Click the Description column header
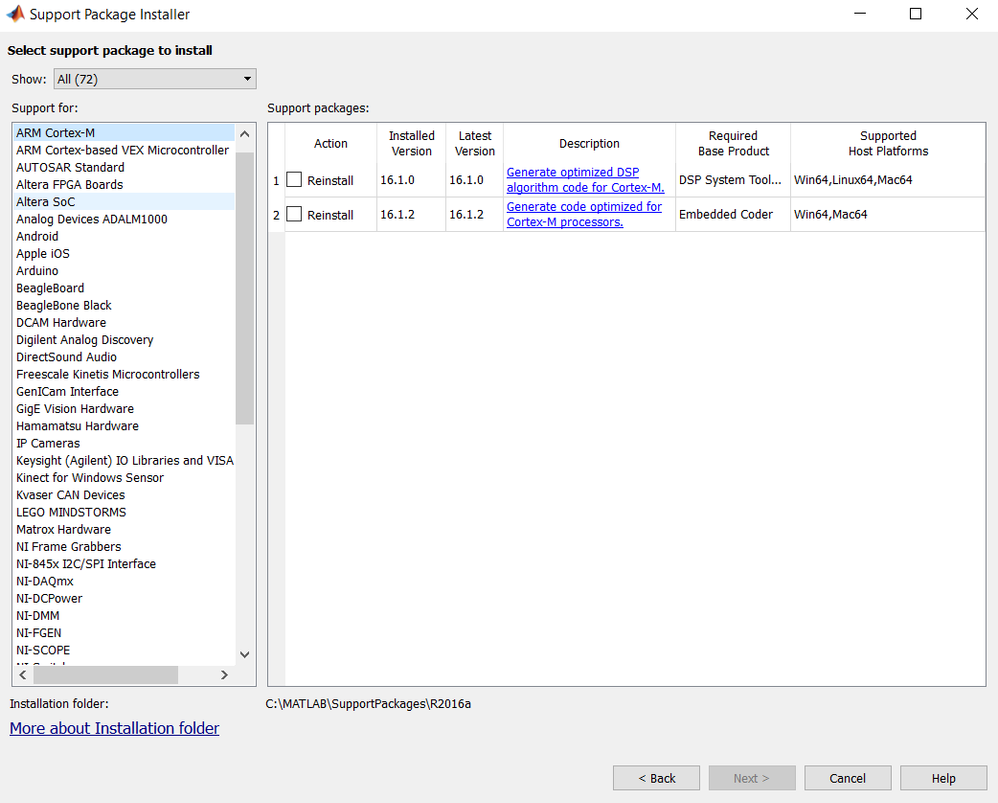 [589, 143]
